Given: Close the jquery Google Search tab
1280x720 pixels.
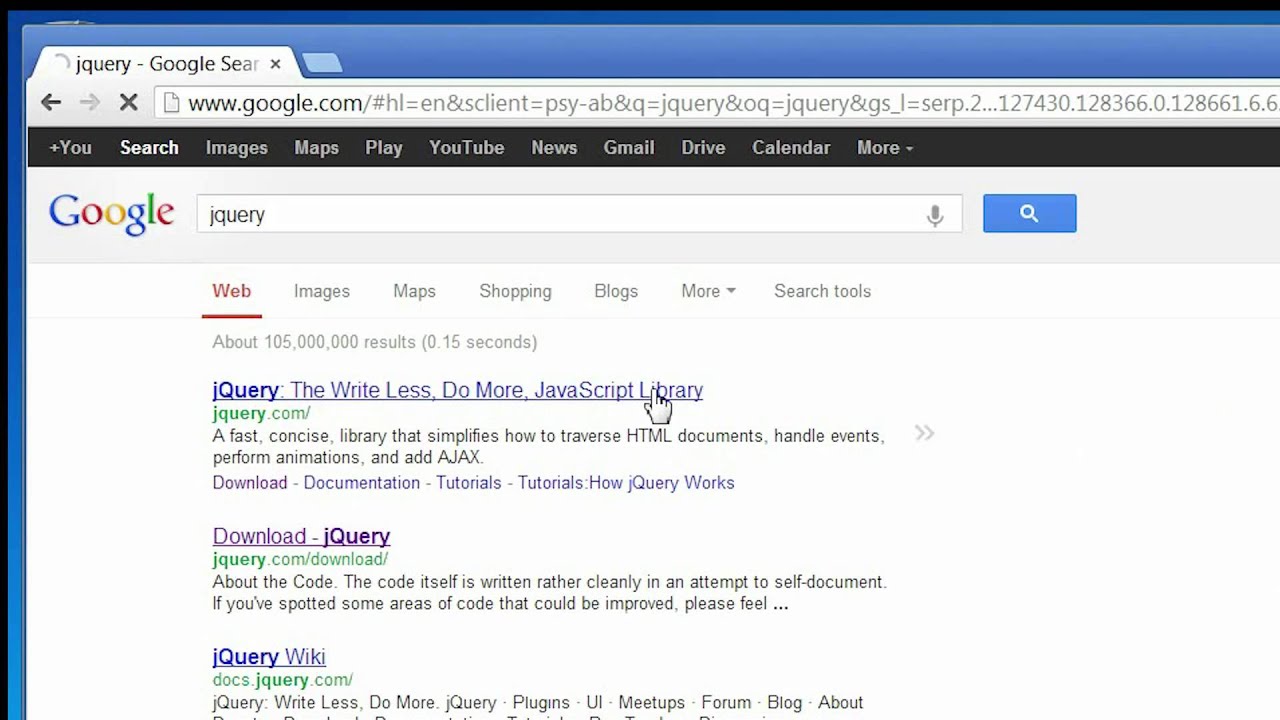Looking at the screenshot, I should click(x=275, y=64).
